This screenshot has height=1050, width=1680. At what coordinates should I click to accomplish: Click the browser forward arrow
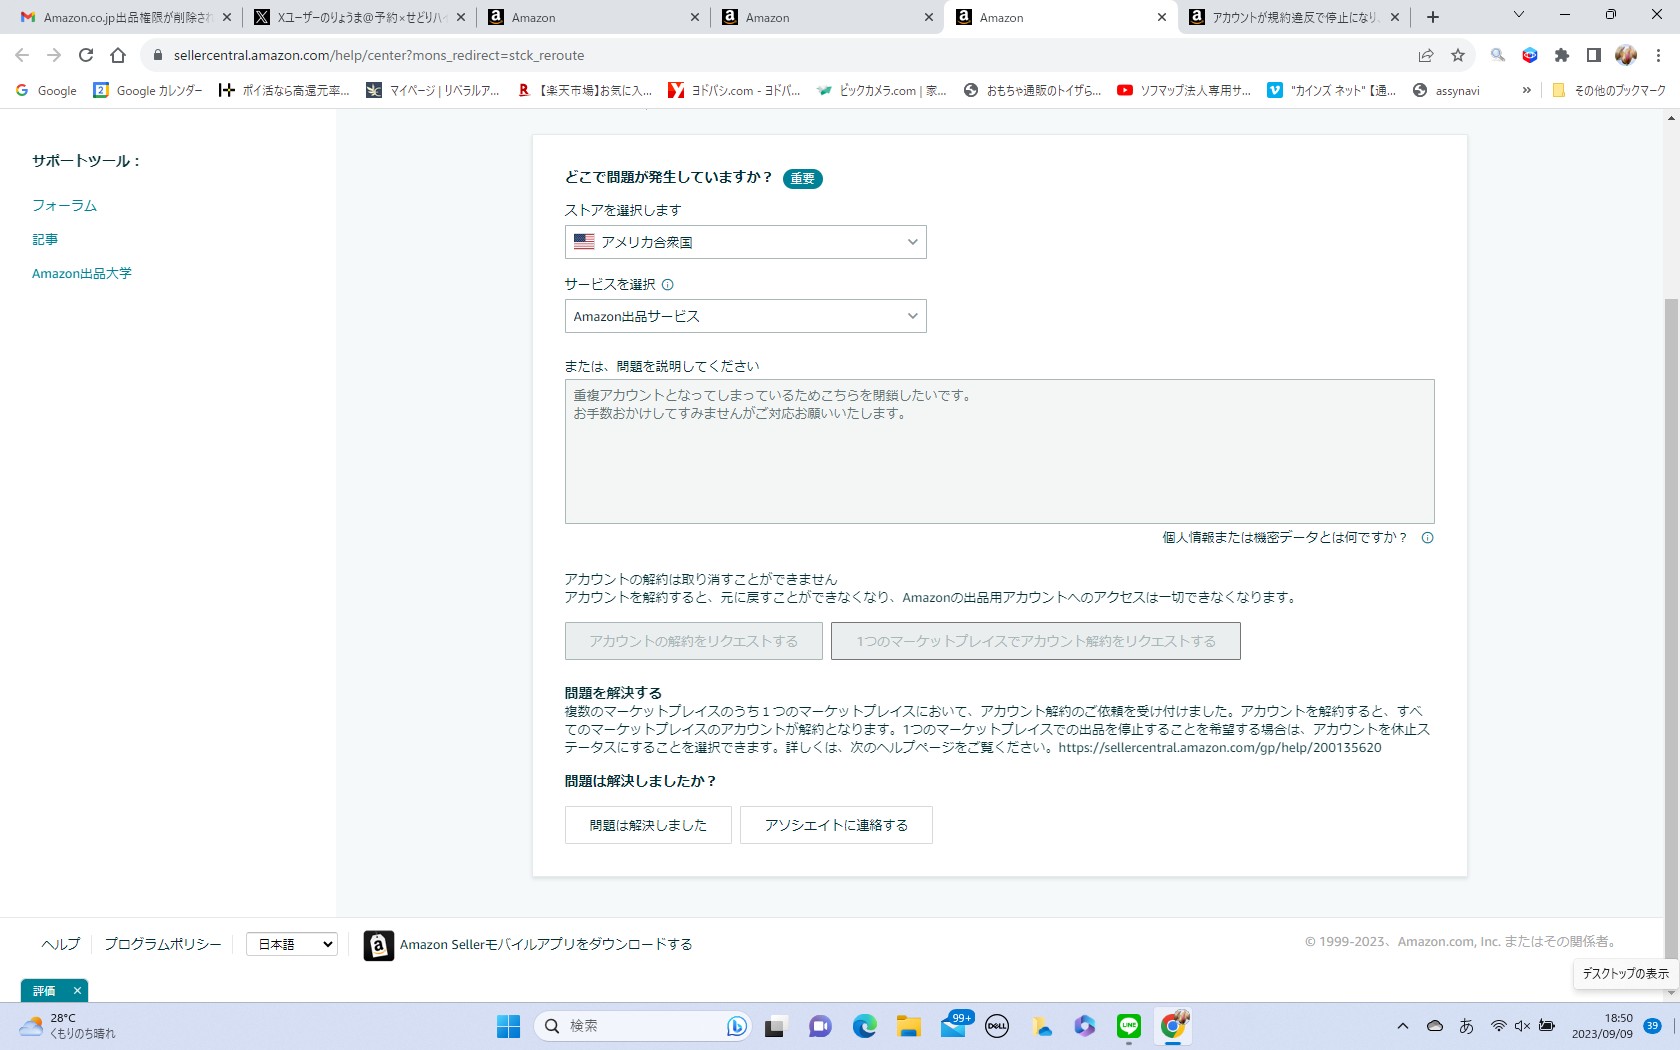click(54, 55)
